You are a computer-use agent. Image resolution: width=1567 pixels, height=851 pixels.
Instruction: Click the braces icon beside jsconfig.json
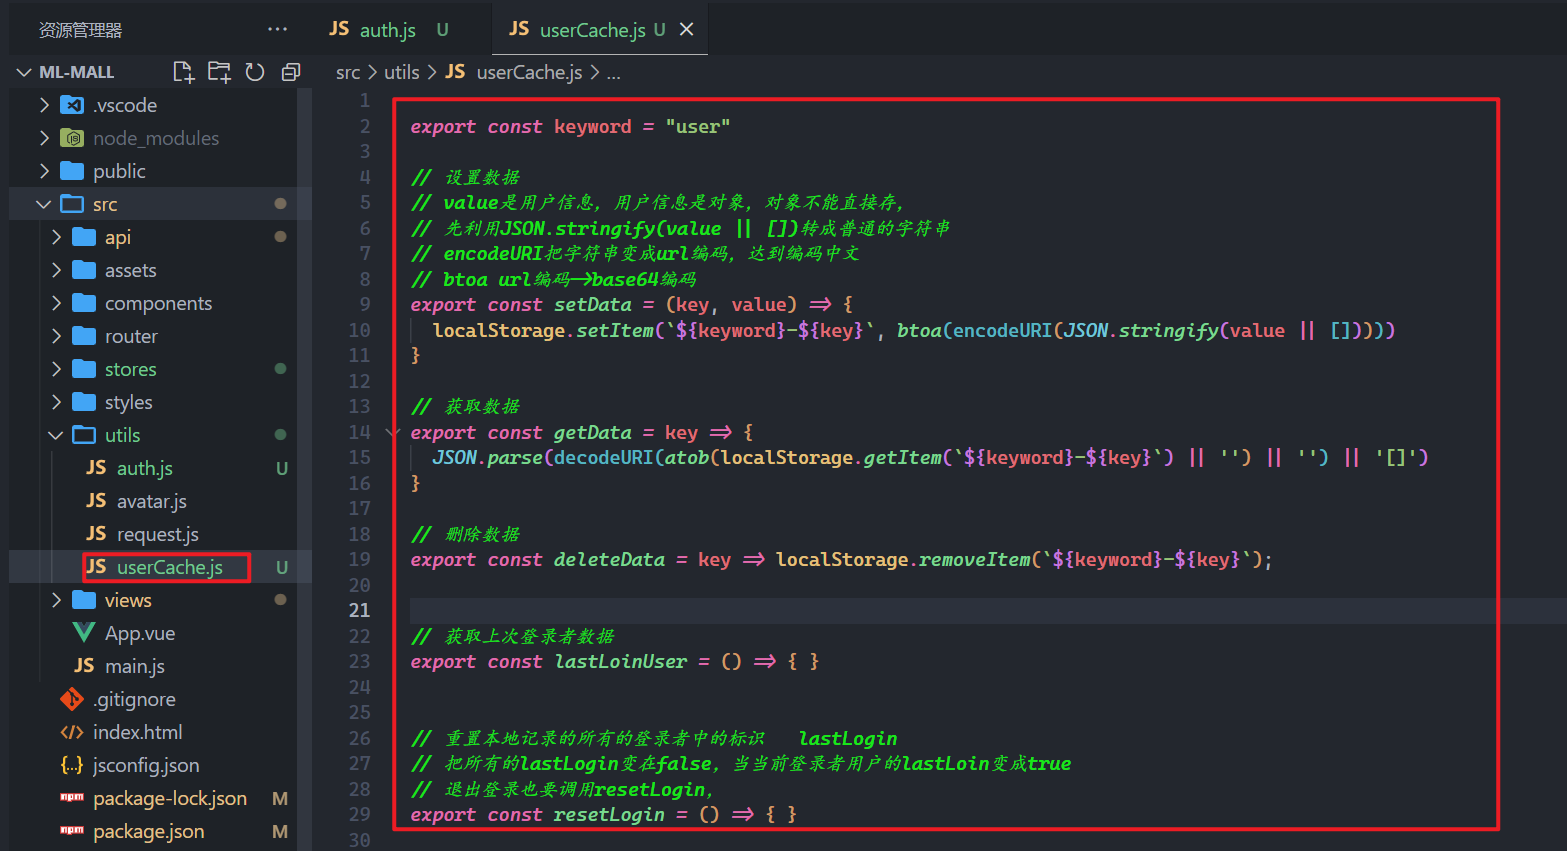pos(72,765)
